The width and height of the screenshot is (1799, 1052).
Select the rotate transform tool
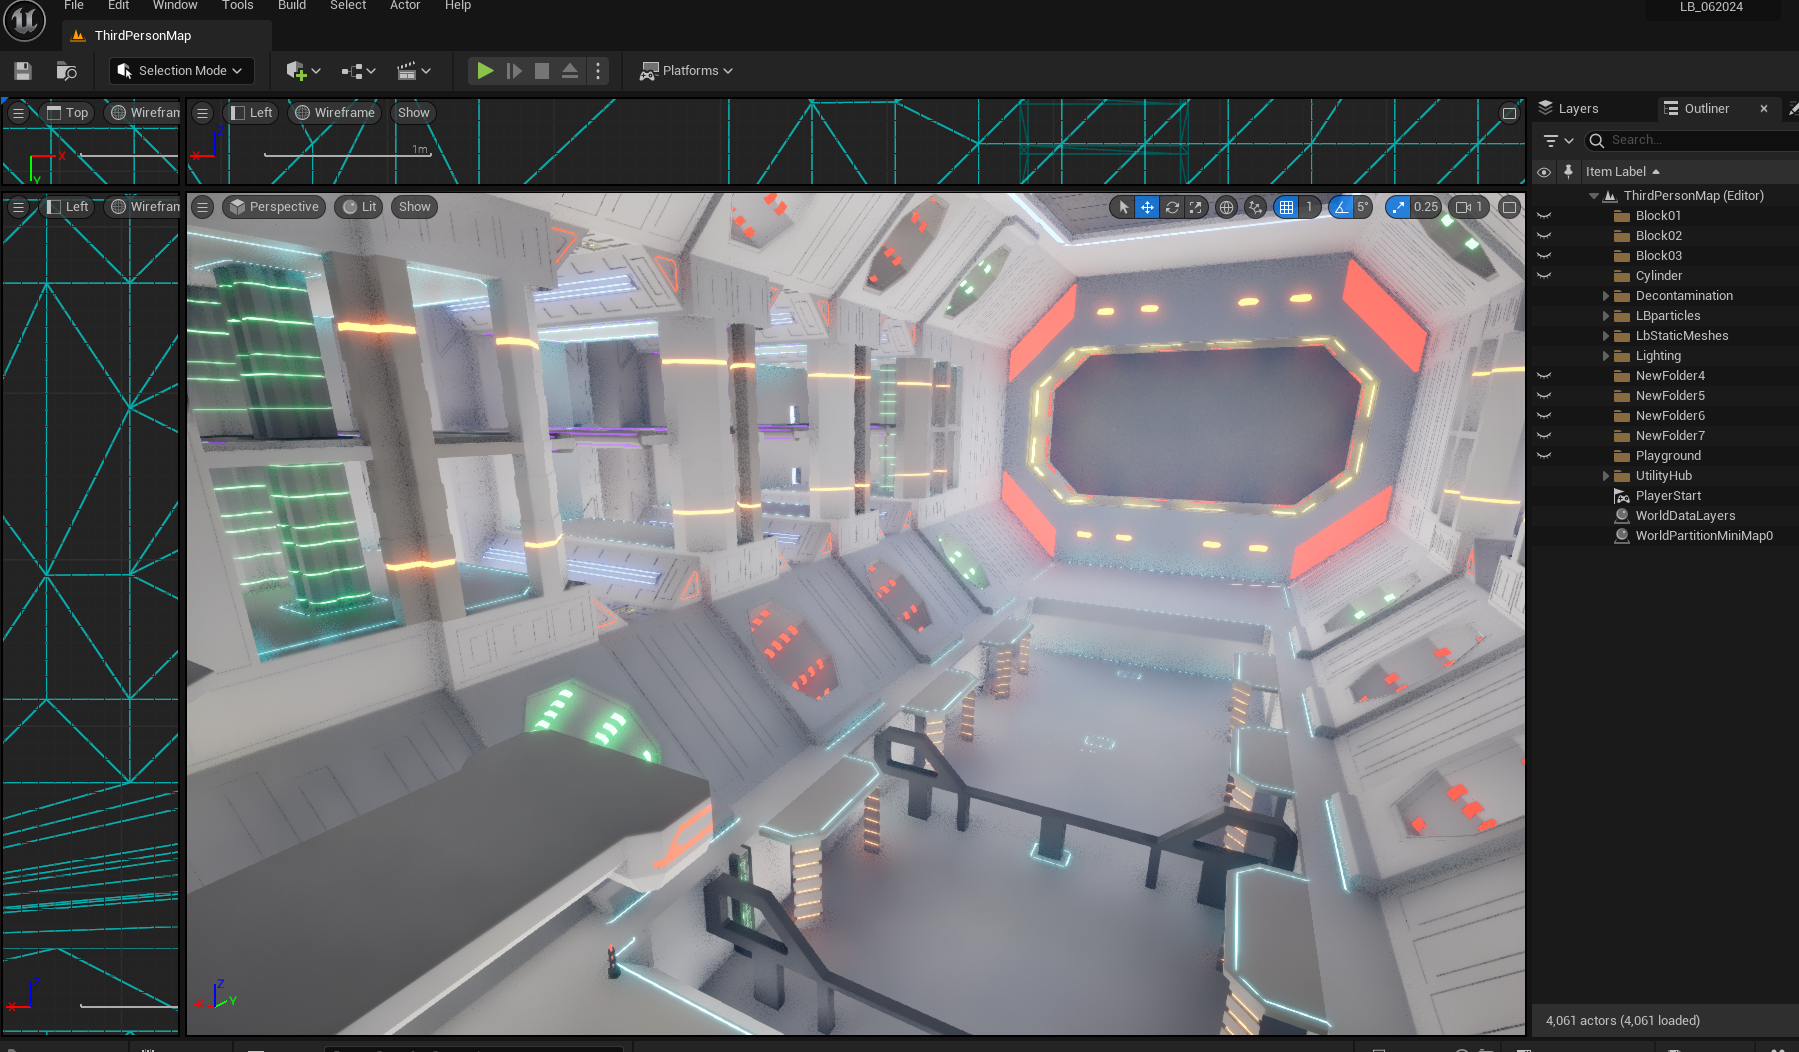click(1172, 207)
